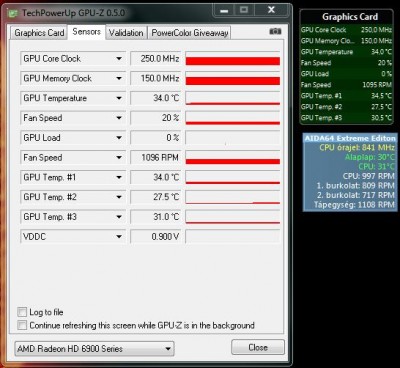Screen dimensions: 400x368
Task: Click GPU Temp. #3 row in sidebar gadget
Action: pyautogui.click(x=346, y=118)
